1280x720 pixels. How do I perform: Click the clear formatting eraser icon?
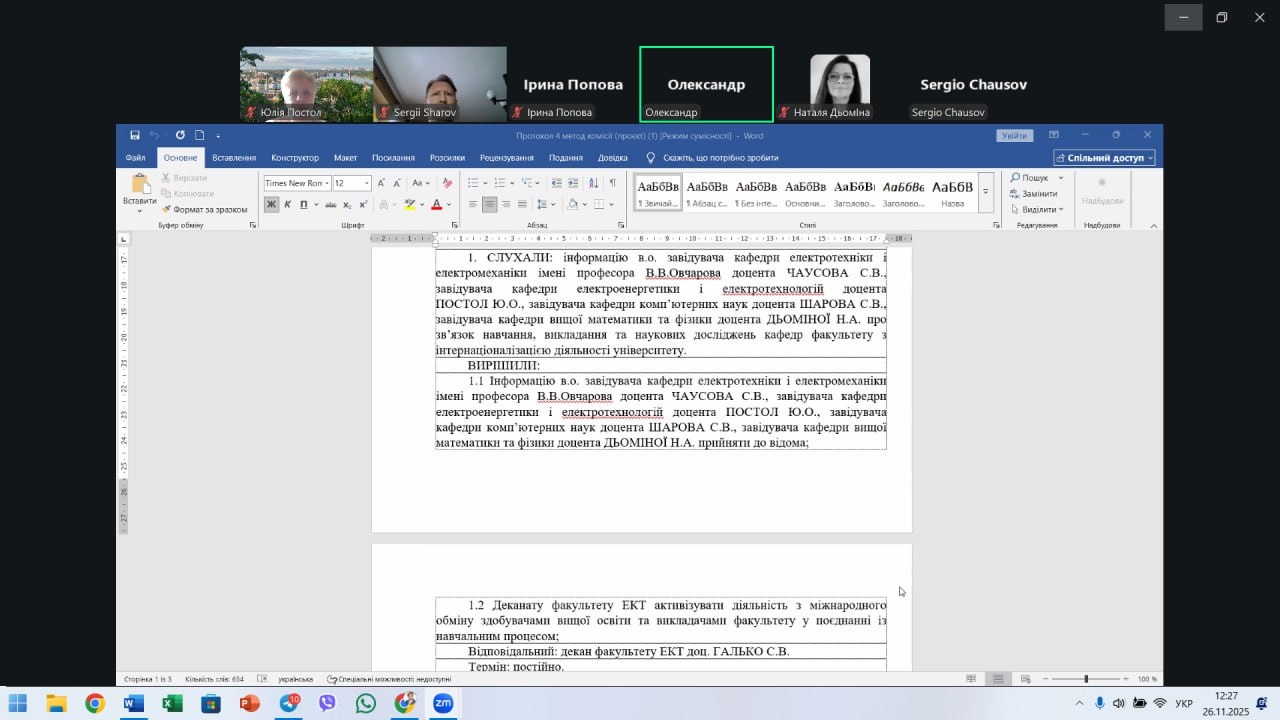[447, 183]
